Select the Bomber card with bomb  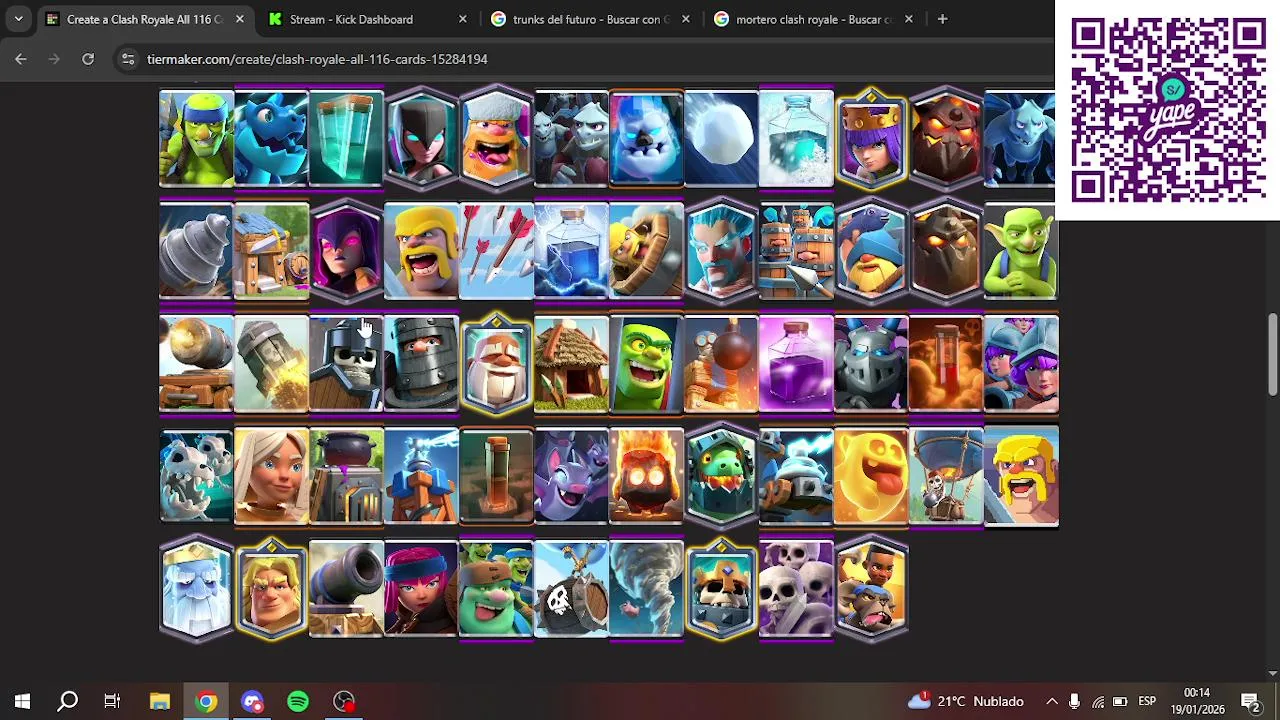(721, 364)
